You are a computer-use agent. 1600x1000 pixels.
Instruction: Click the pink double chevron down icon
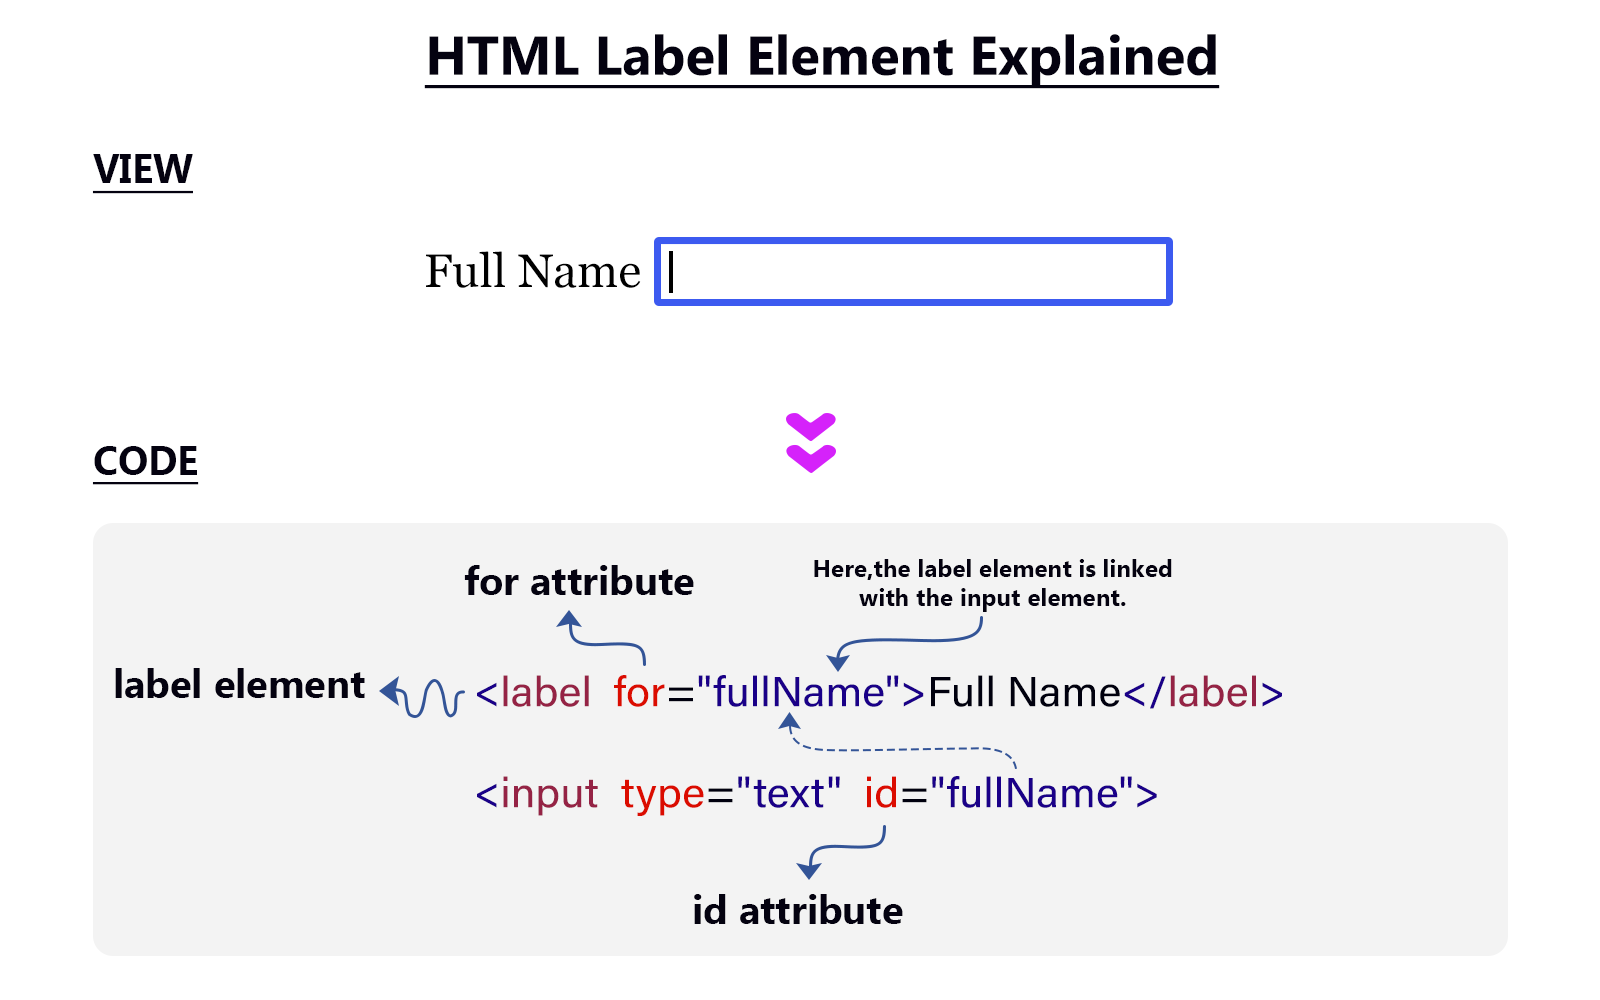[811, 442]
